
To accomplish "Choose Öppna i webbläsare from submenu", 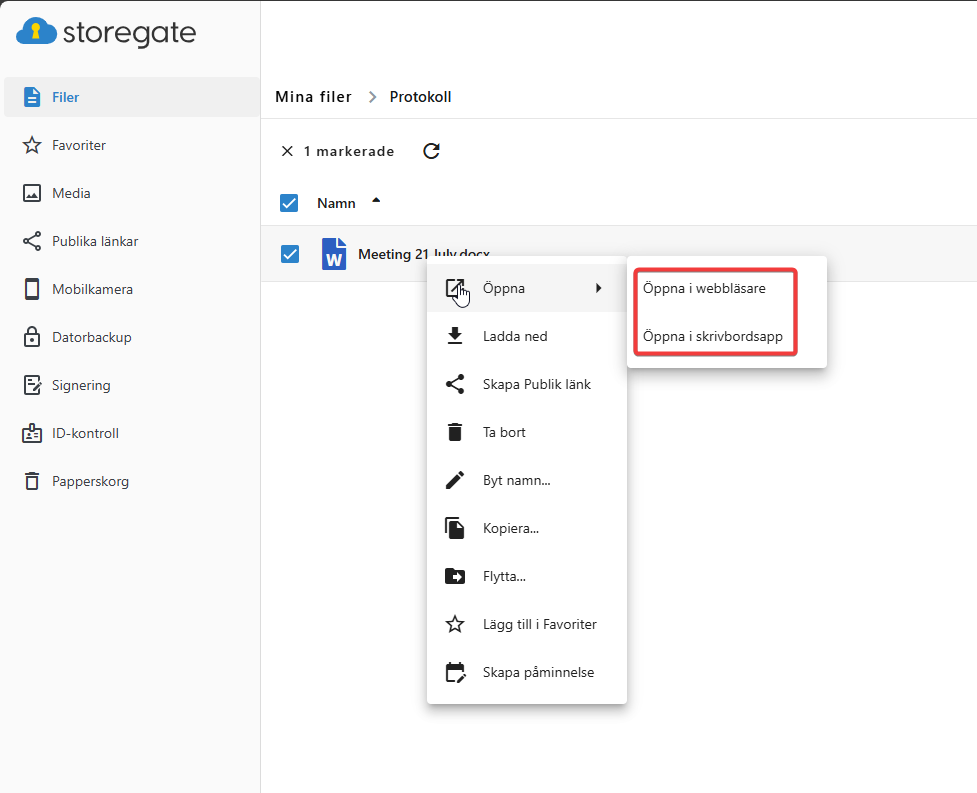I will tap(704, 289).
